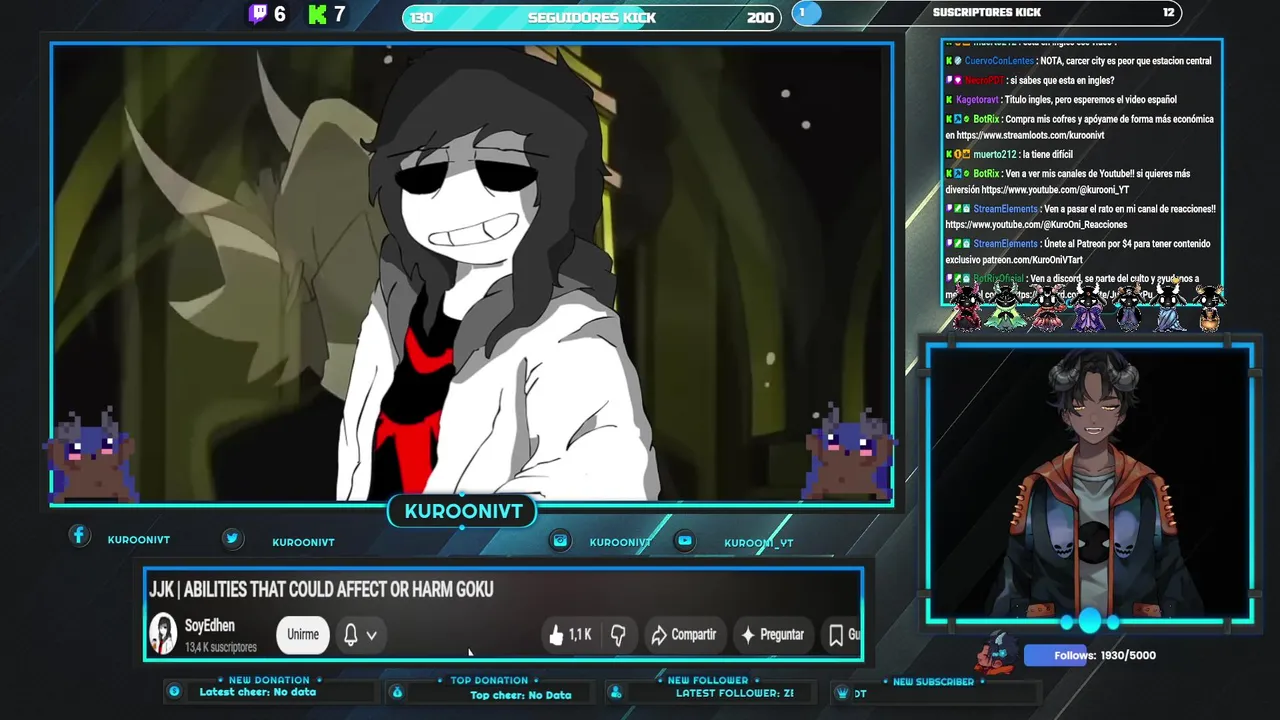Open the streamloots.com/kuroonivt link
Image resolution: width=1280 pixels, height=720 pixels.
(1030, 135)
